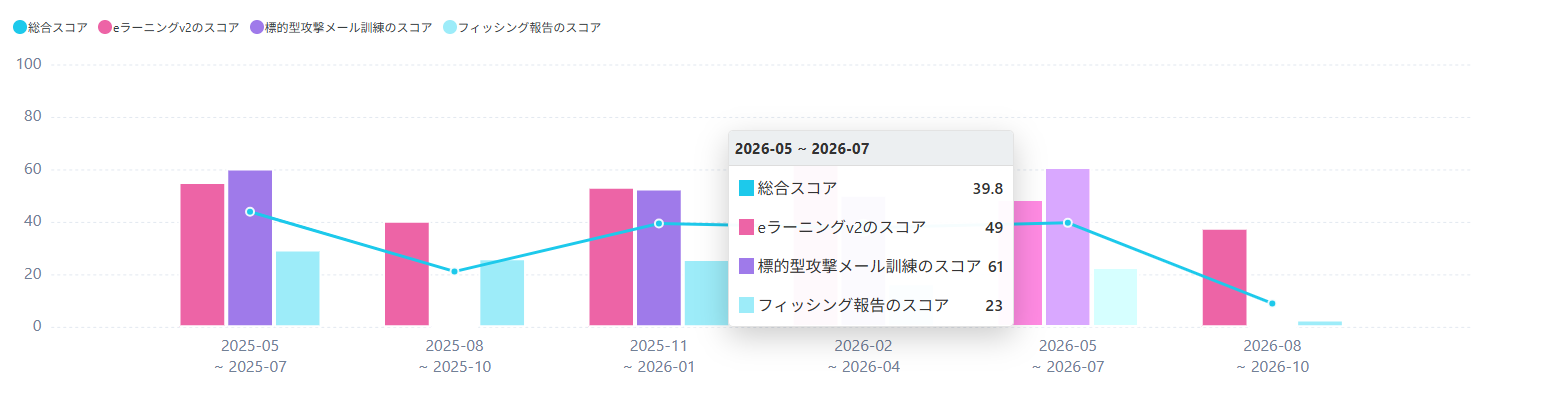Click the line point for 2025-05 ~ 2025-07
This screenshot has width=1547, height=407.
tap(250, 212)
